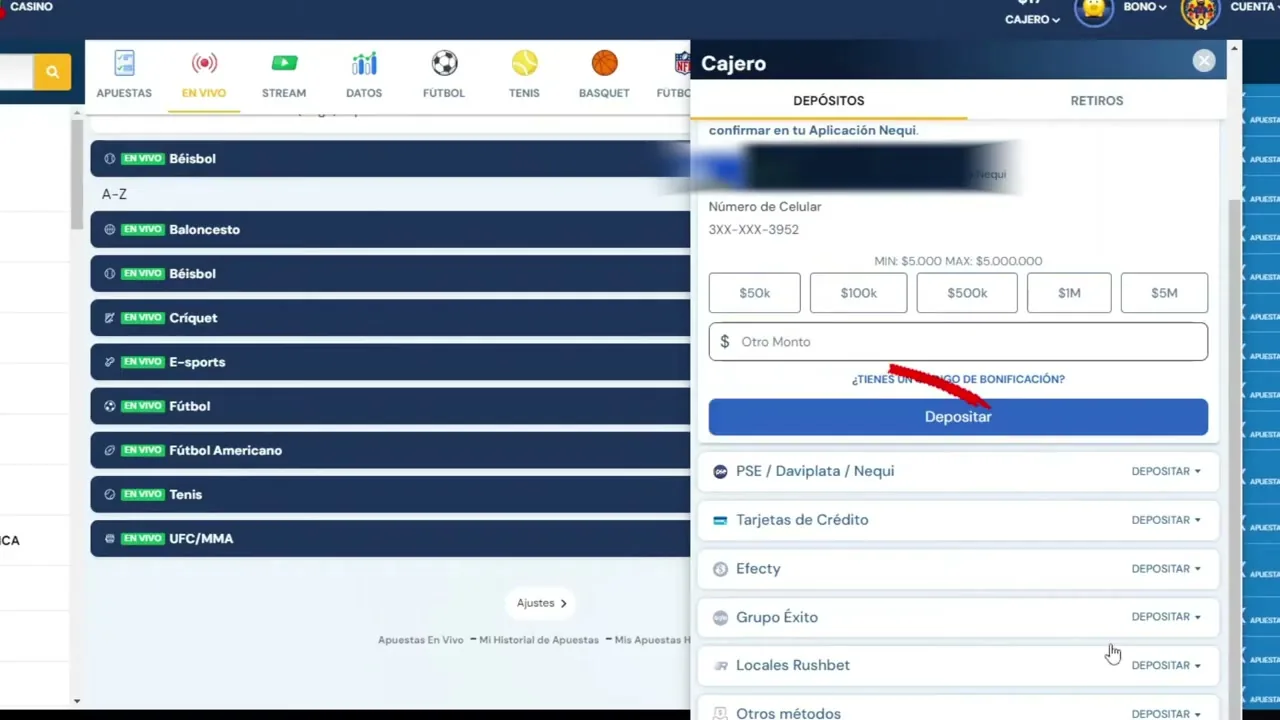Click the blue Depositar button
This screenshot has height=720, width=1280.
pos(958,417)
